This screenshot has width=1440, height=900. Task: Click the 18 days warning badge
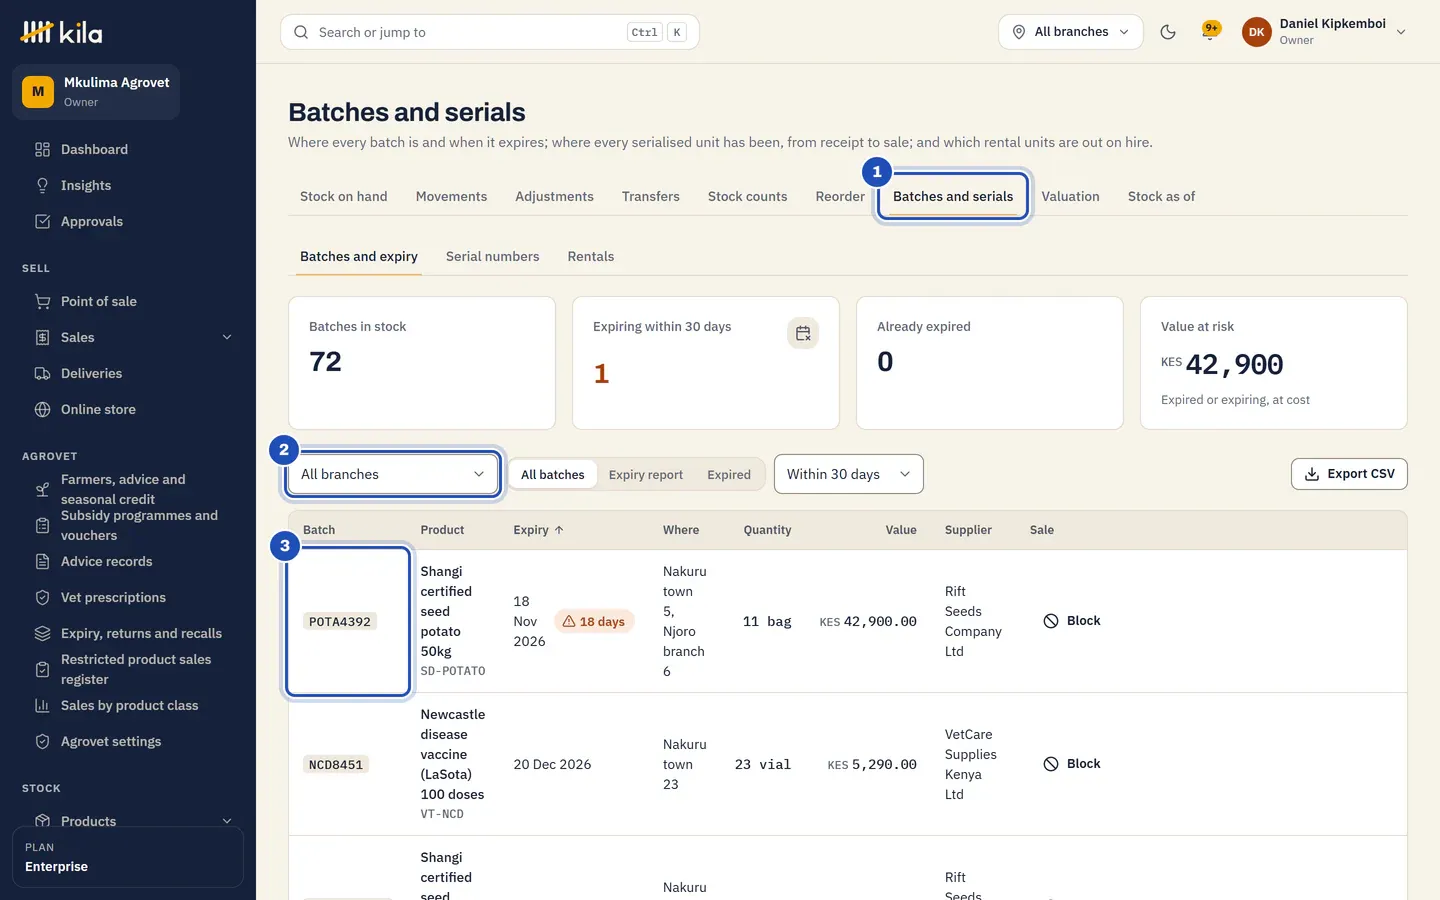pyautogui.click(x=594, y=621)
